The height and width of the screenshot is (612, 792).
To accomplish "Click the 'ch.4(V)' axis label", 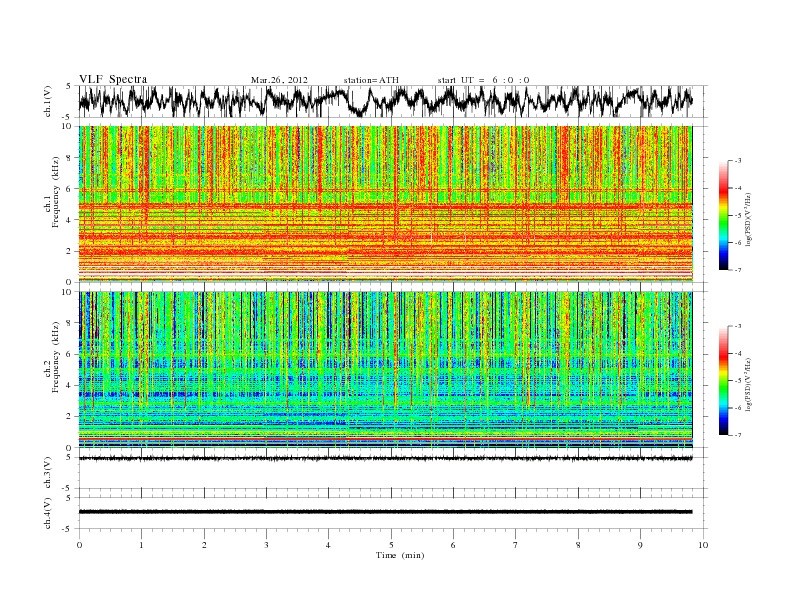I will pyautogui.click(x=48, y=513).
